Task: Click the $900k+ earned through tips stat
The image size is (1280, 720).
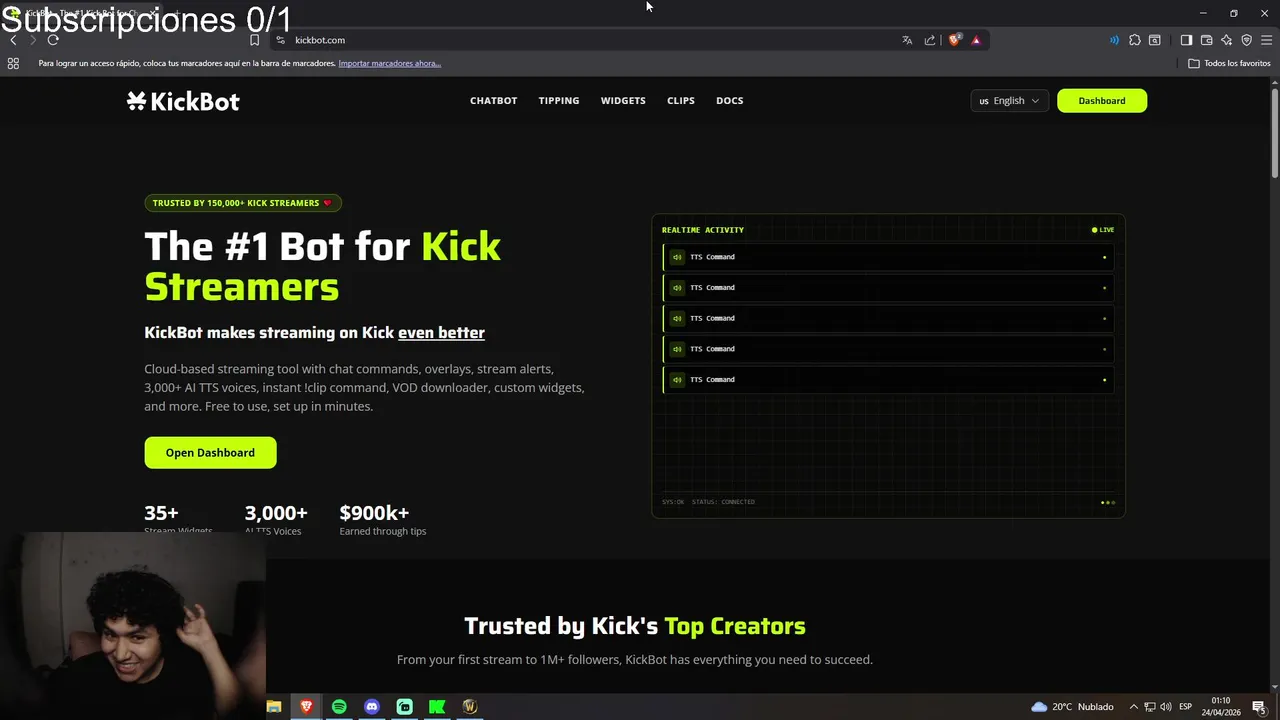Action: 383,520
